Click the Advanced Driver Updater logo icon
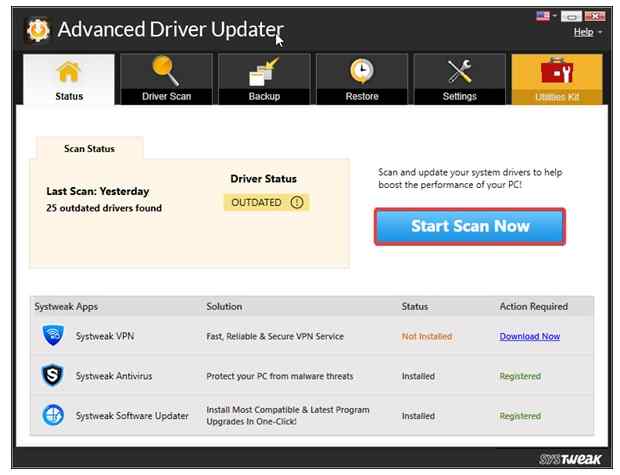 (x=36, y=29)
